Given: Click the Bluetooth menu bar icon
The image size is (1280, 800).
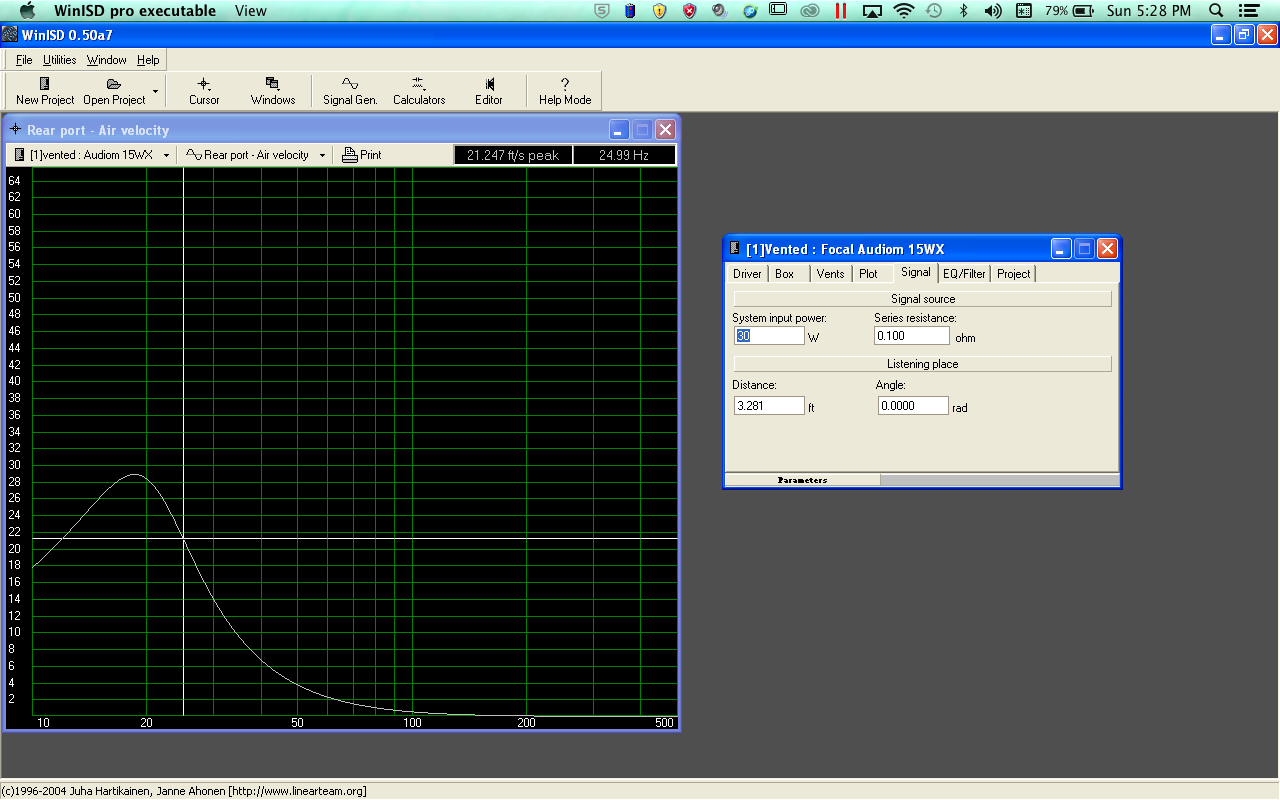Looking at the screenshot, I should [x=963, y=11].
